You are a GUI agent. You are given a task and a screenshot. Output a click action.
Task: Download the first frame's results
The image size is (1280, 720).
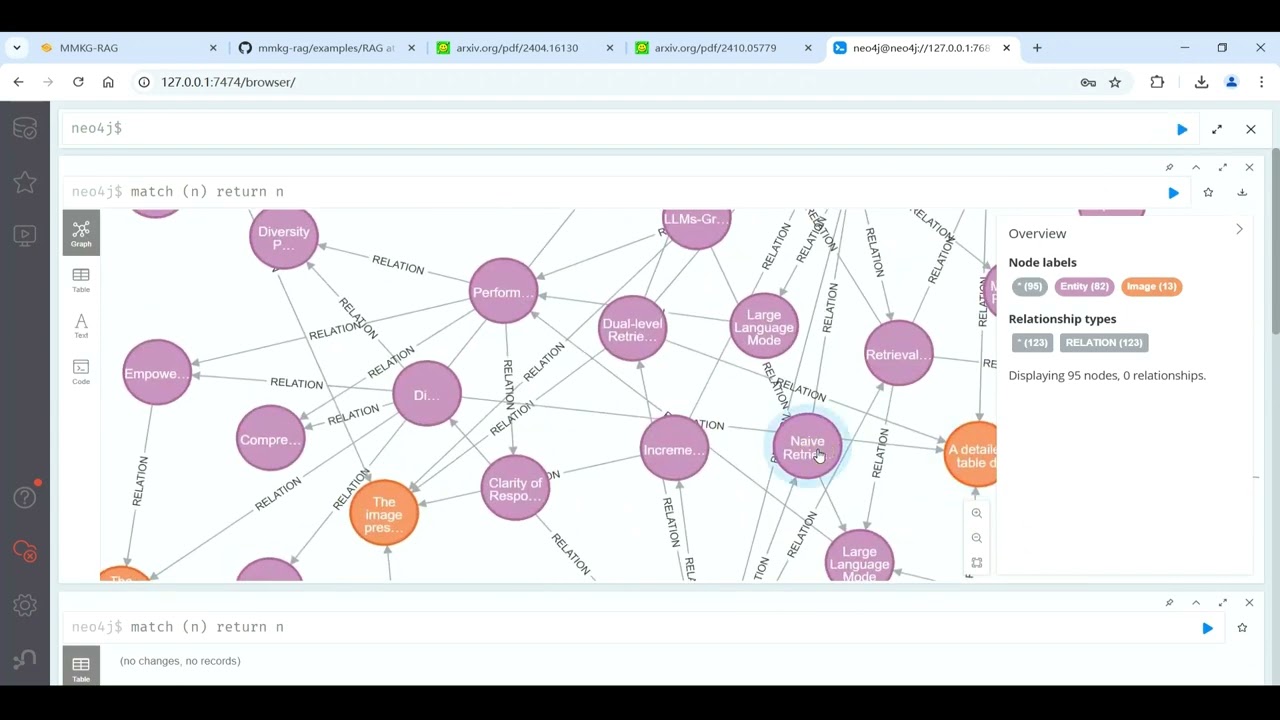click(x=1242, y=192)
